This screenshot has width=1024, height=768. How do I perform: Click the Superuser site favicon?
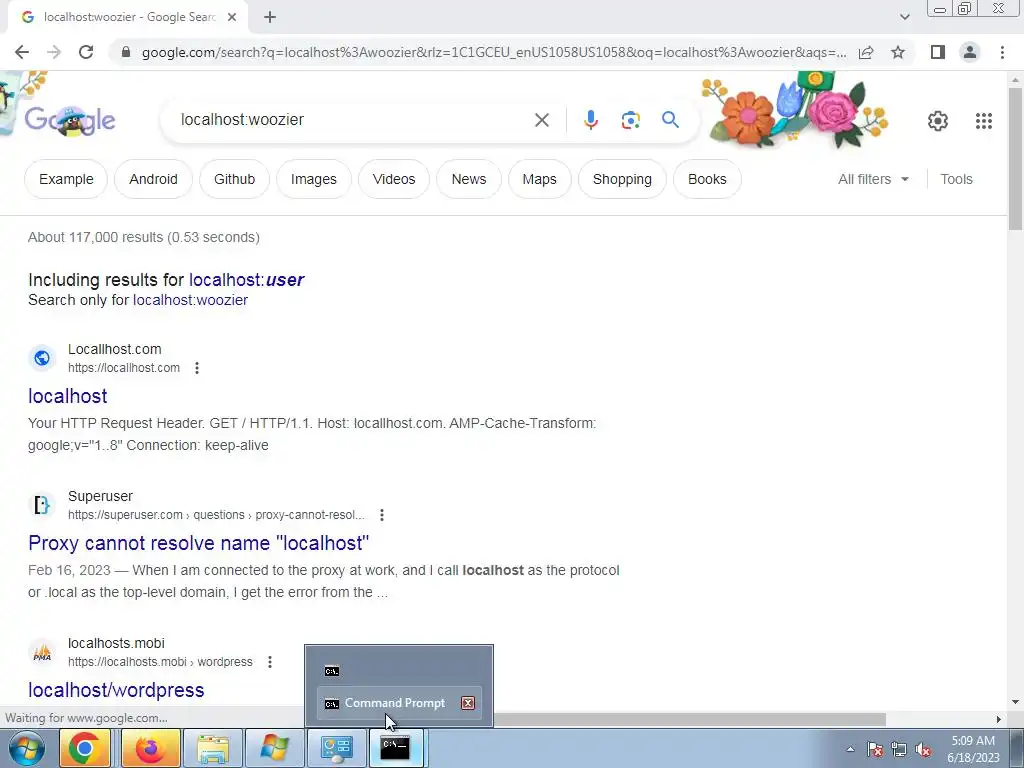42,505
